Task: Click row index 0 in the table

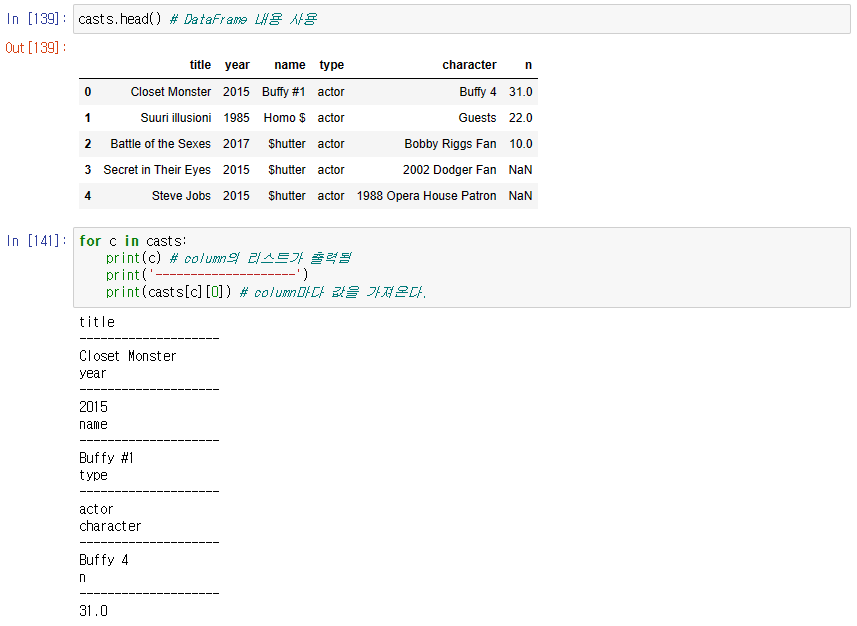Action: (88, 92)
